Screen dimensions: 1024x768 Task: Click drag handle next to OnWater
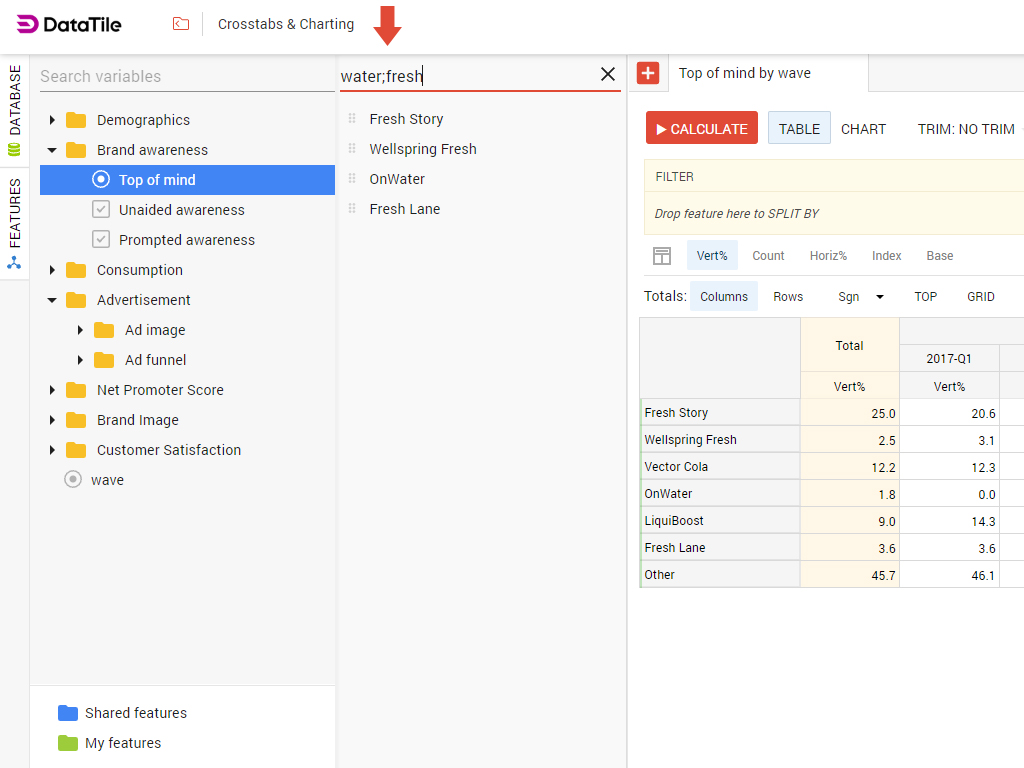coord(352,179)
